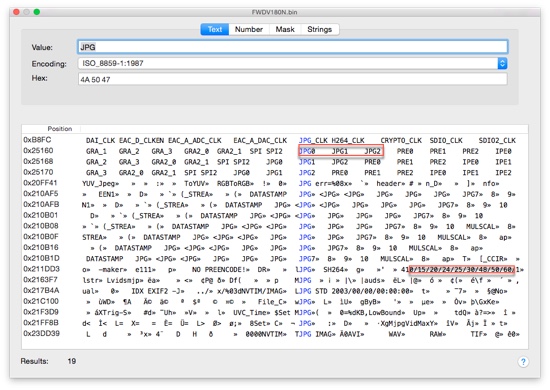This screenshot has height=390, width=550.
Task: Switch to the Text tab
Action: (215, 29)
